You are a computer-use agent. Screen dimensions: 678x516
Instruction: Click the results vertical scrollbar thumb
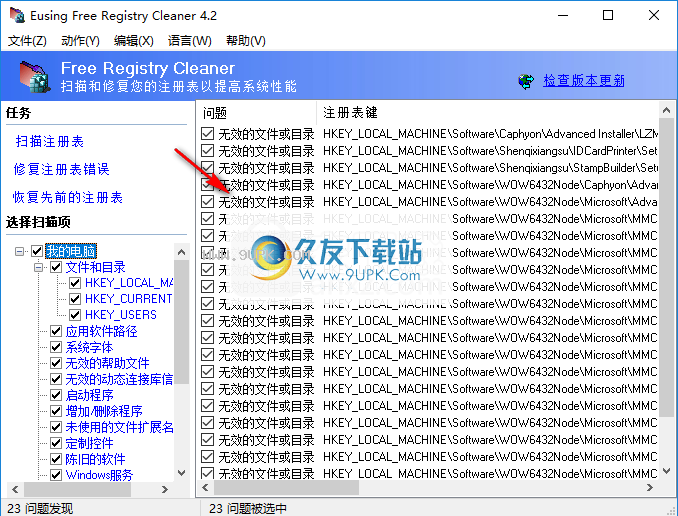click(666, 268)
